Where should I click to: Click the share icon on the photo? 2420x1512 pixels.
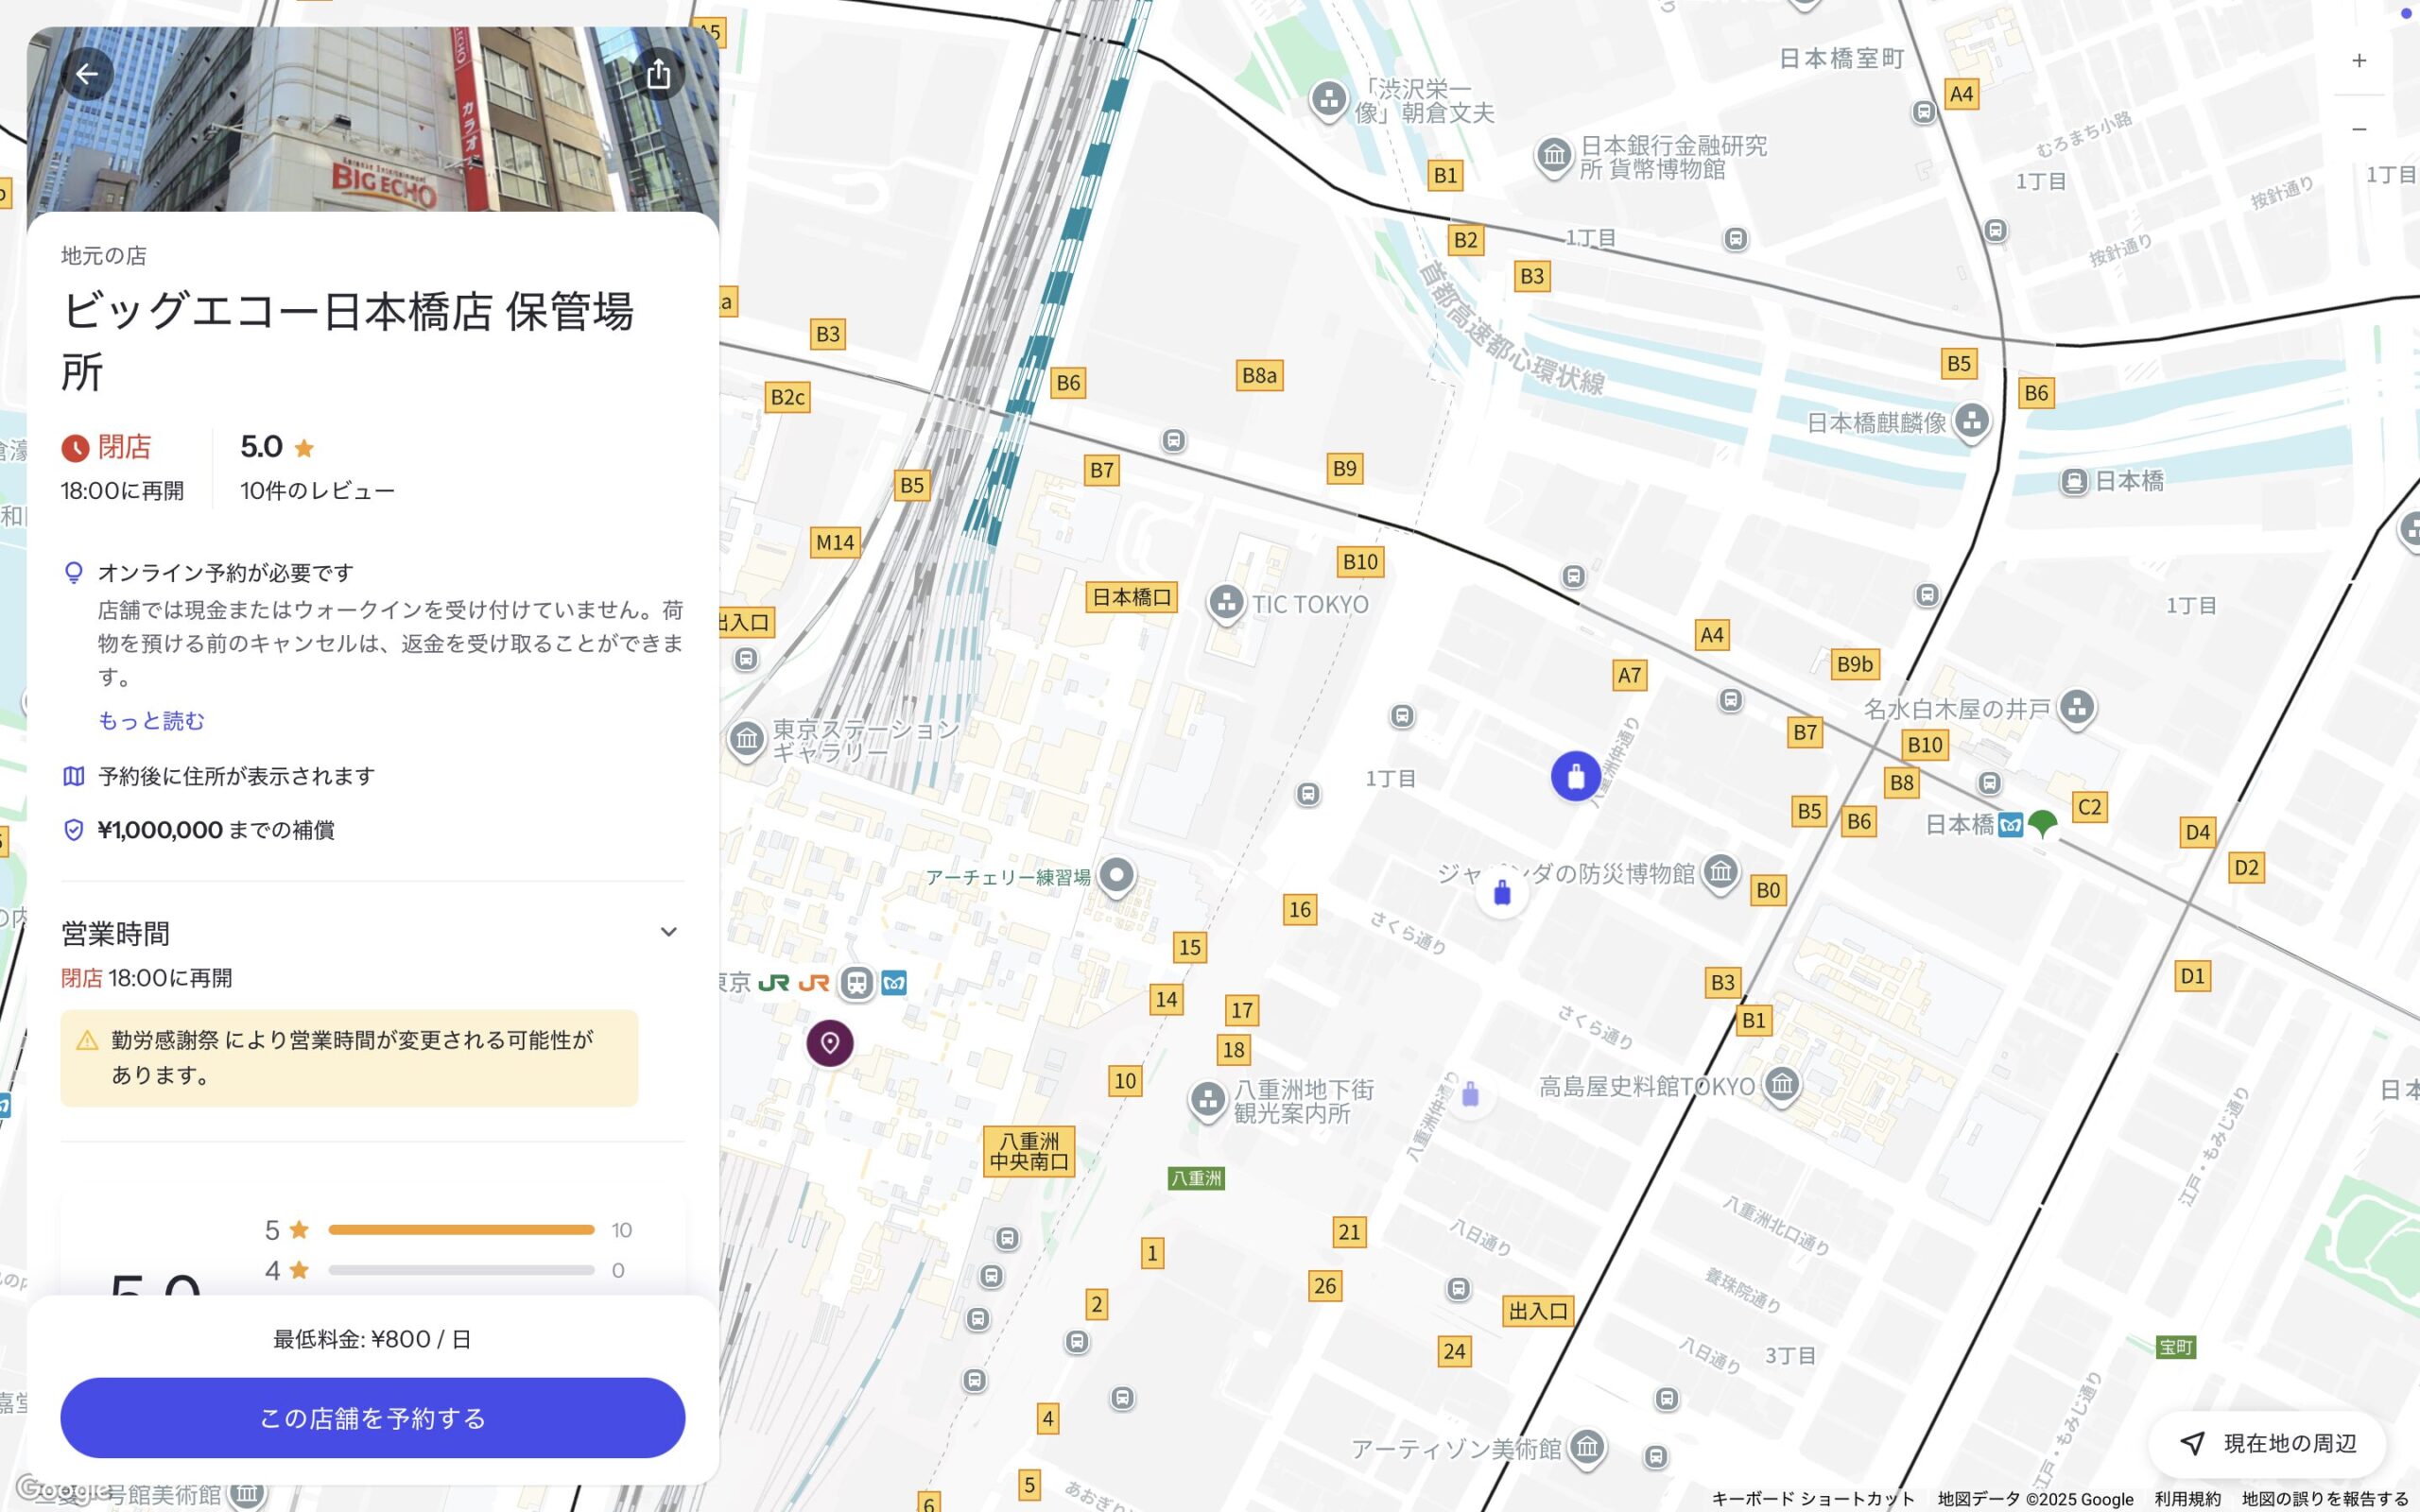pos(658,74)
